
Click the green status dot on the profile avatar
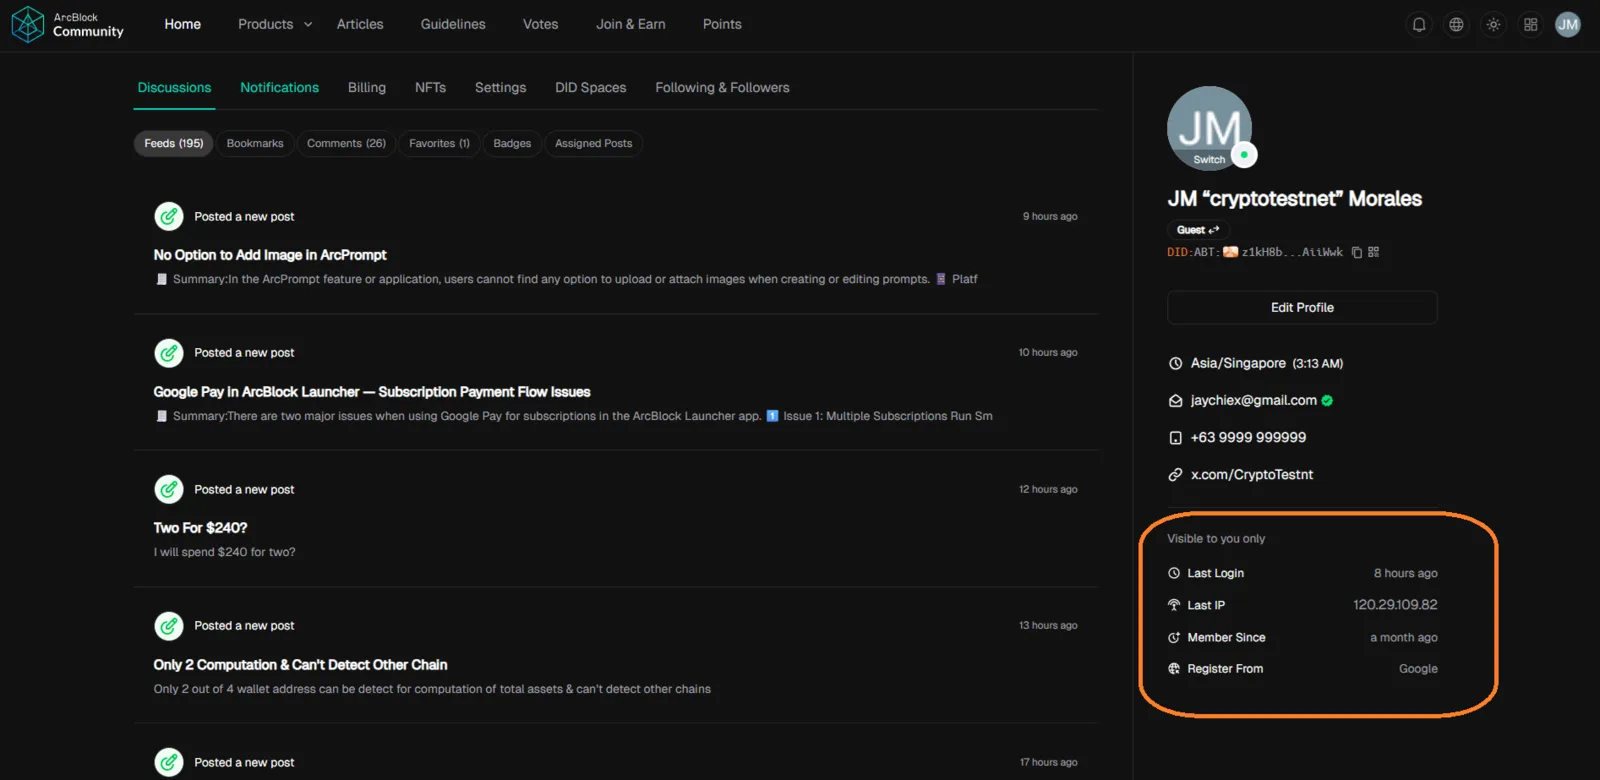click(1244, 155)
